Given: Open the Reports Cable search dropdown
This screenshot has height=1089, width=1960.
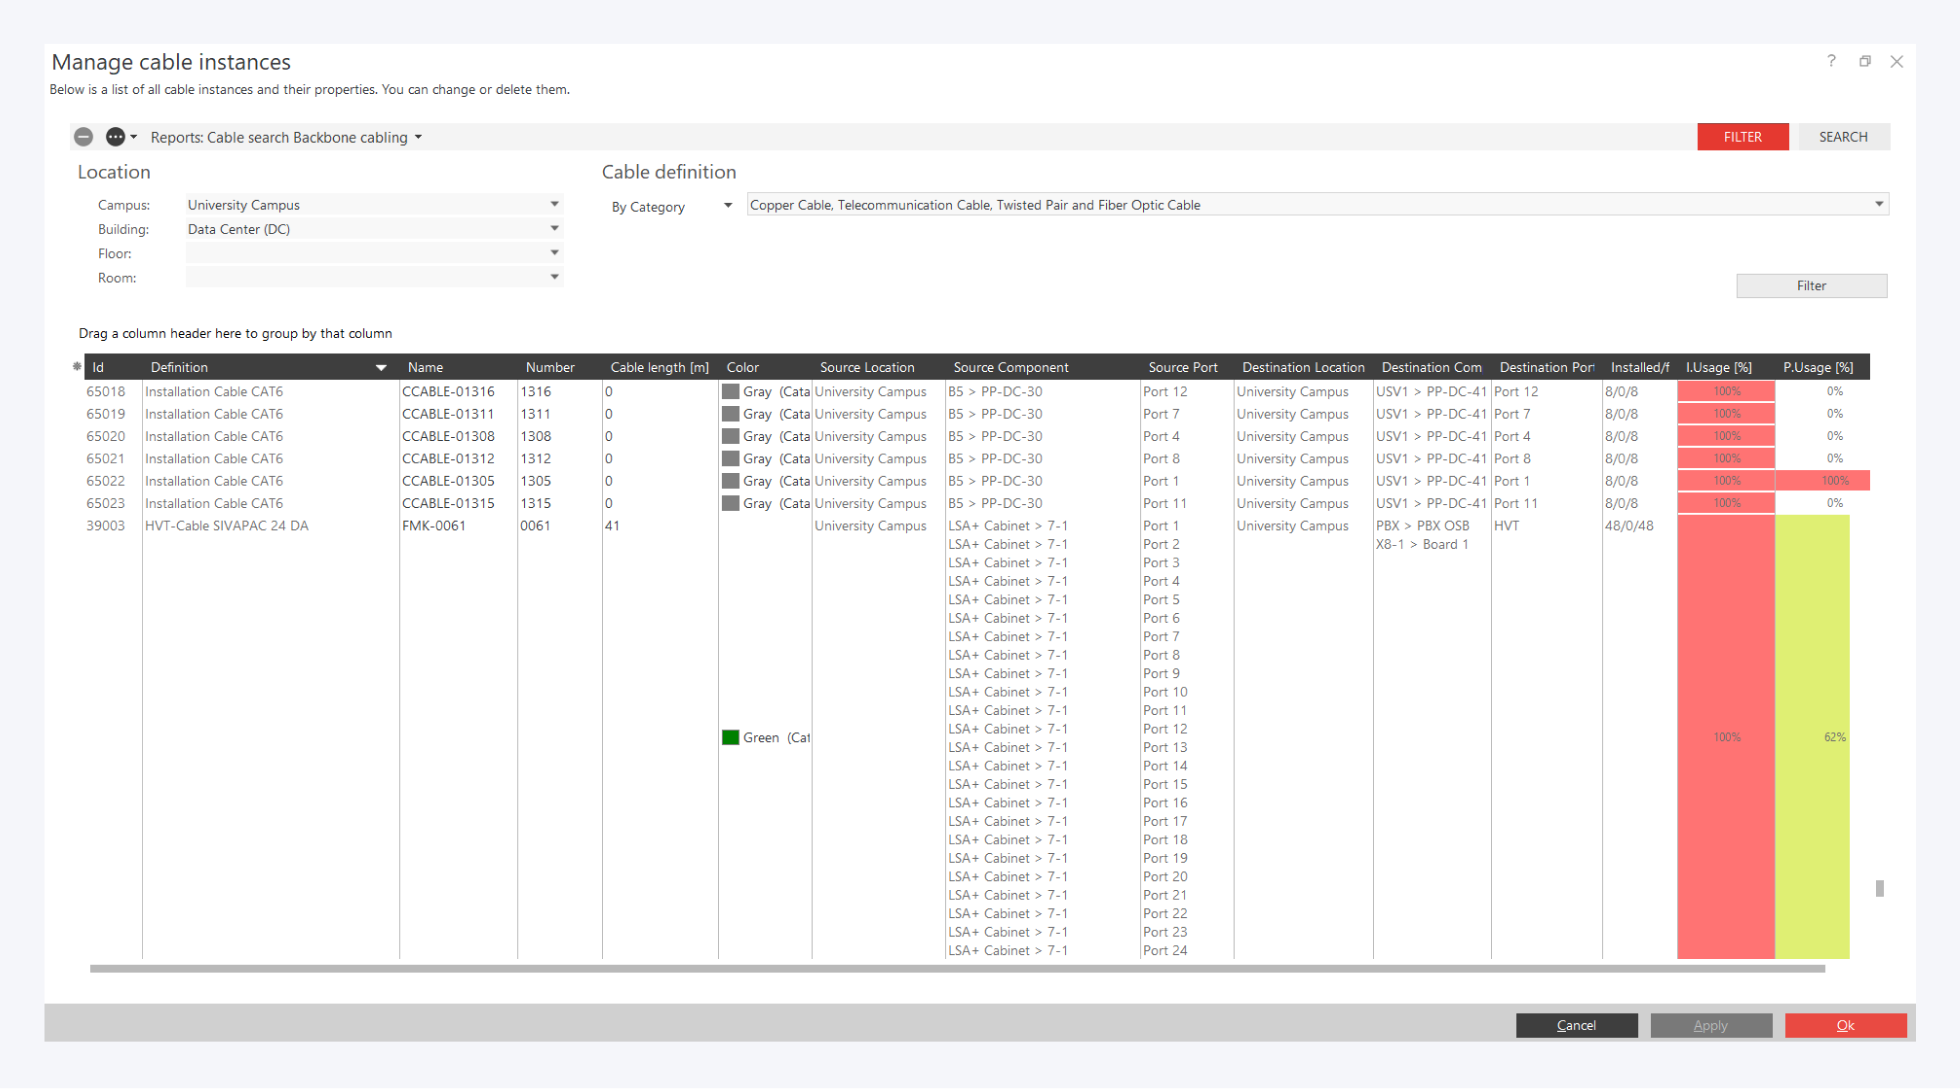Looking at the screenshot, I should (418, 138).
